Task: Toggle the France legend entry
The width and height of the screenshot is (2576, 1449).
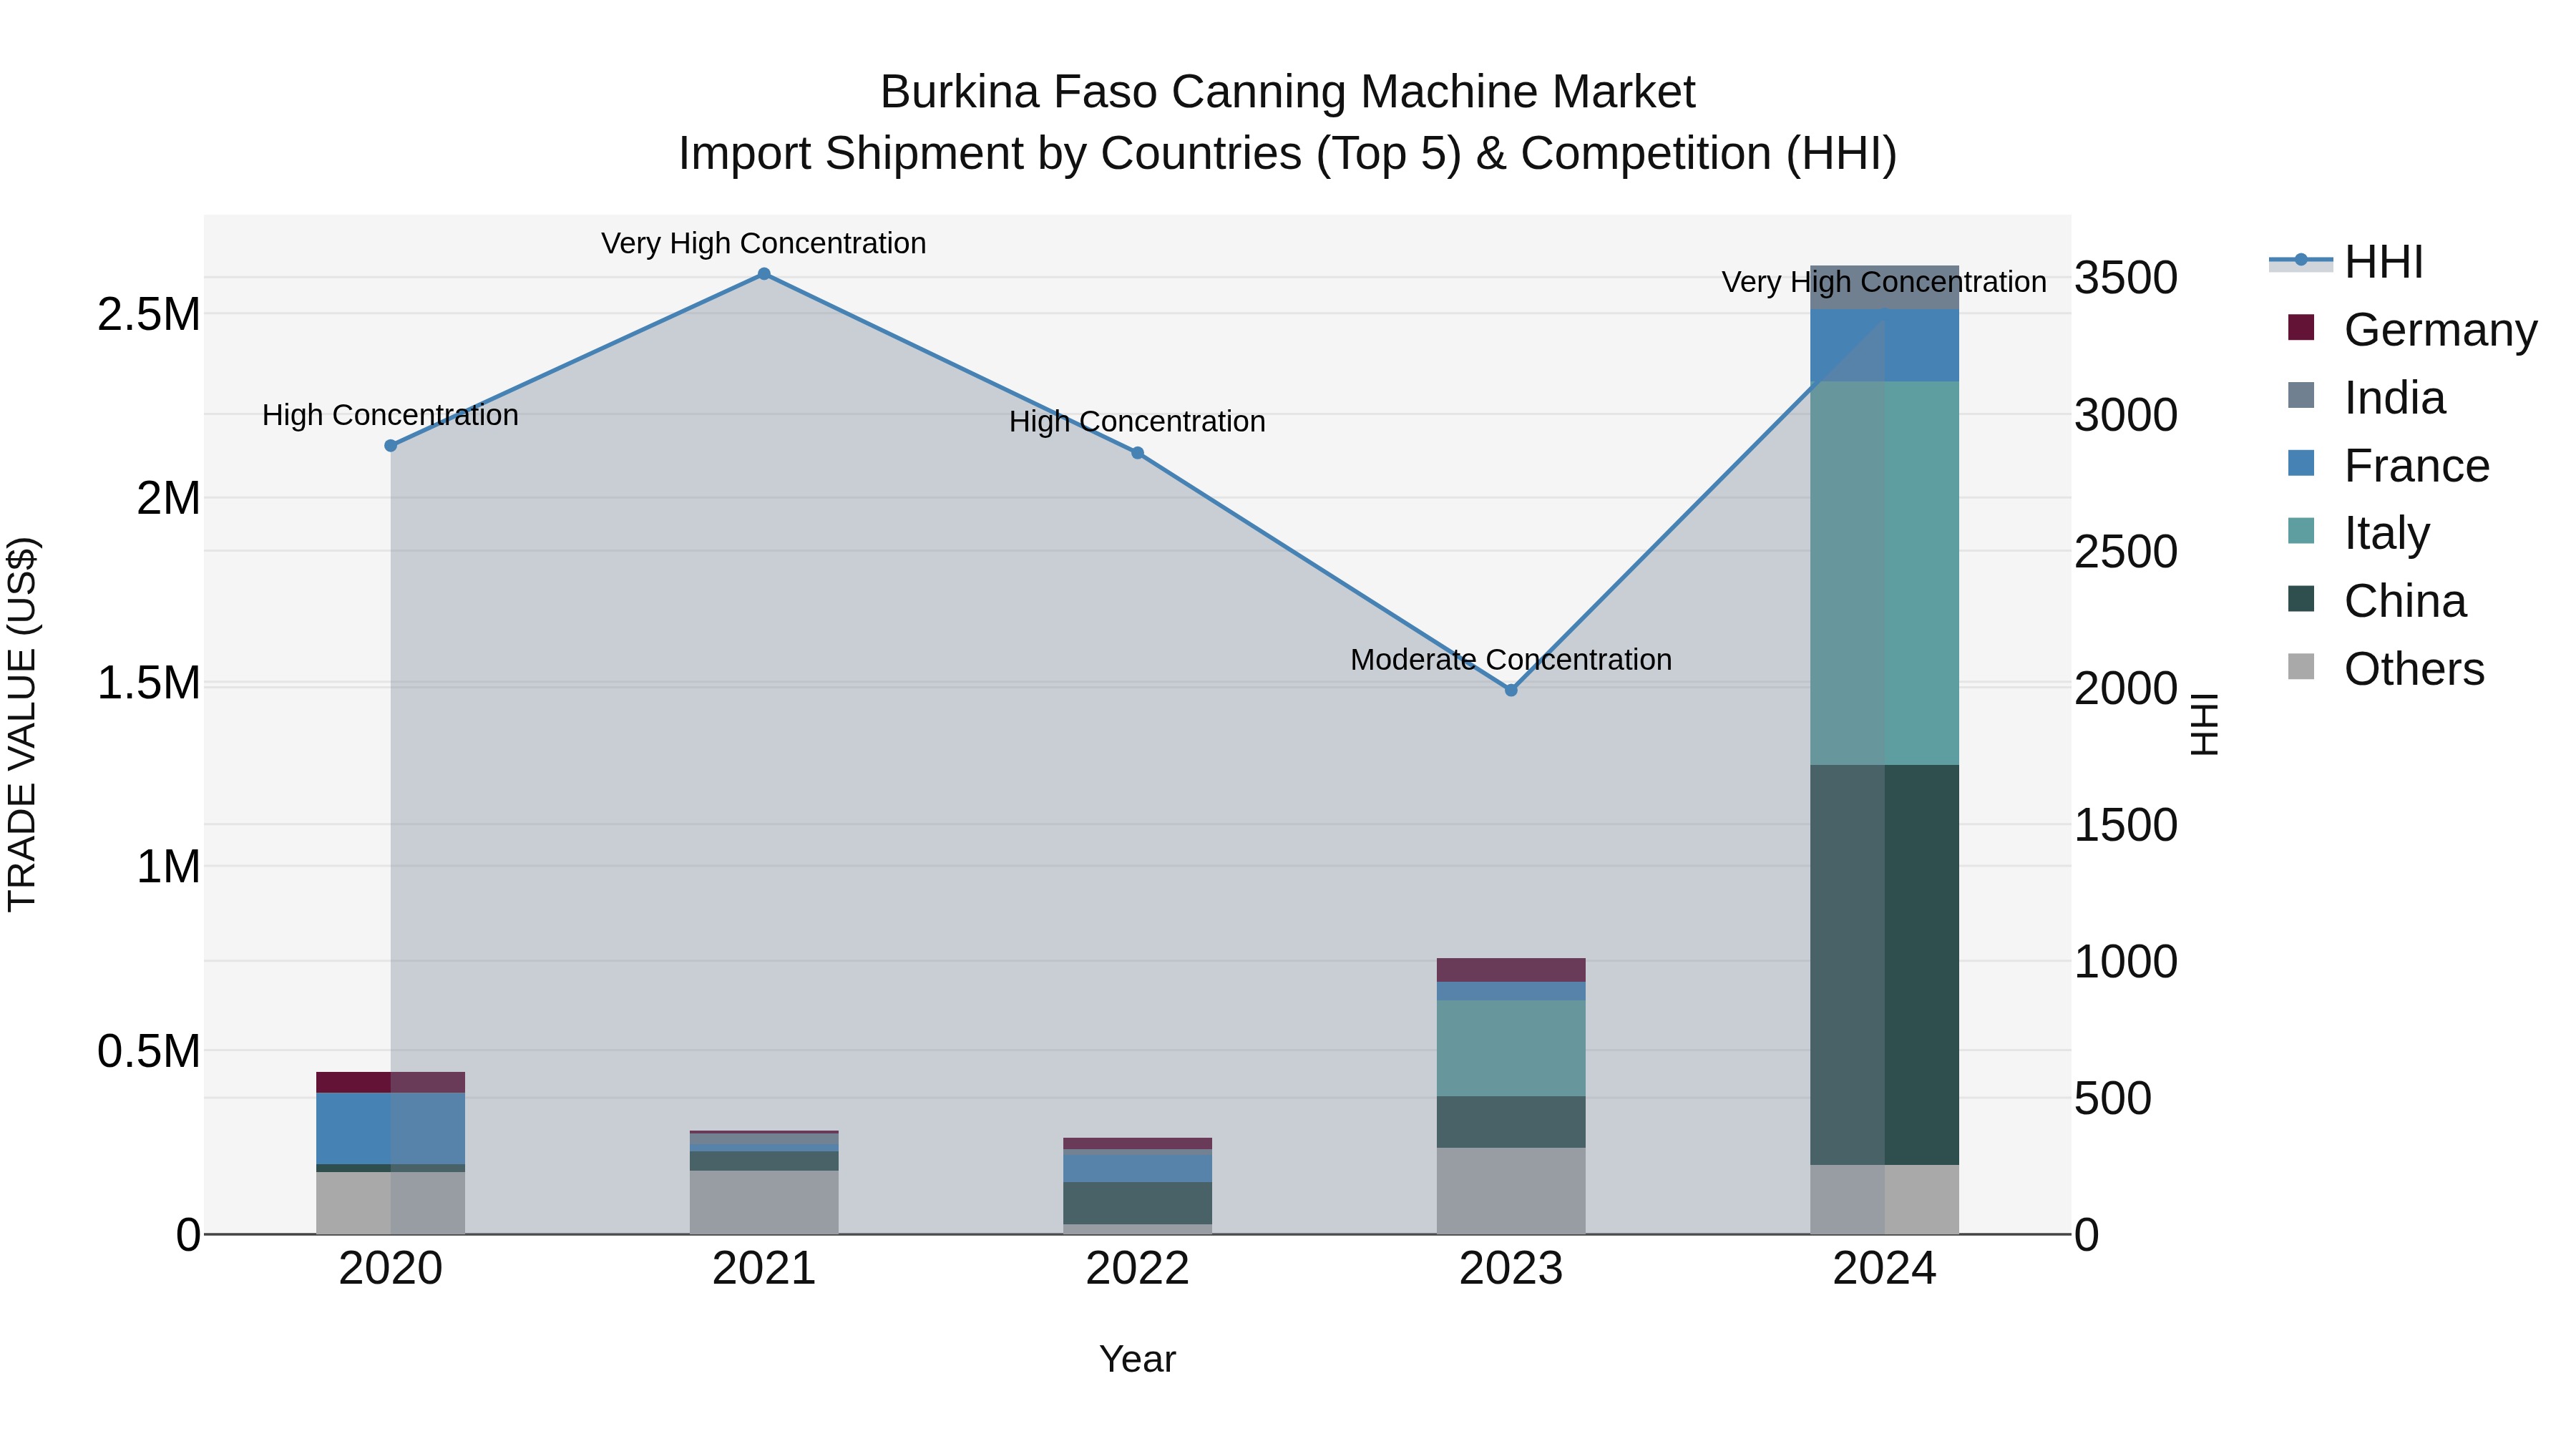Action: pos(2388,466)
